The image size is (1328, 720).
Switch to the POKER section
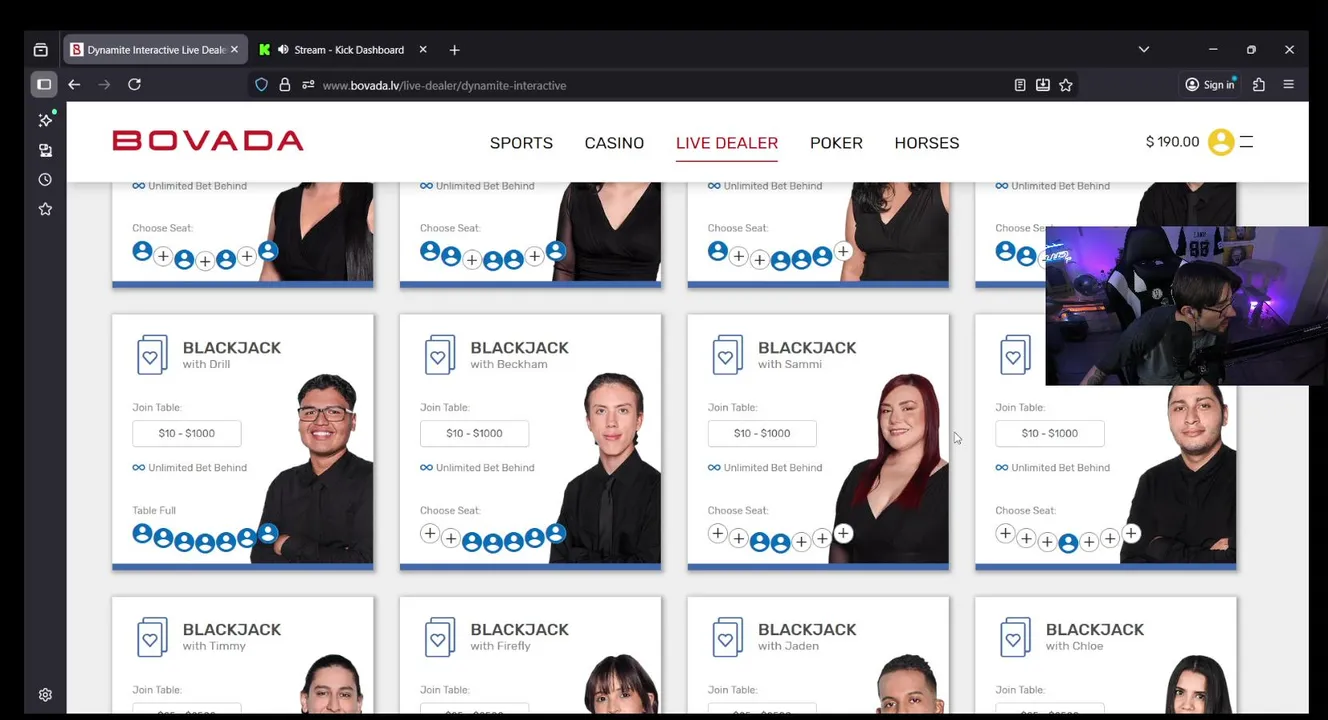pyautogui.click(x=836, y=143)
